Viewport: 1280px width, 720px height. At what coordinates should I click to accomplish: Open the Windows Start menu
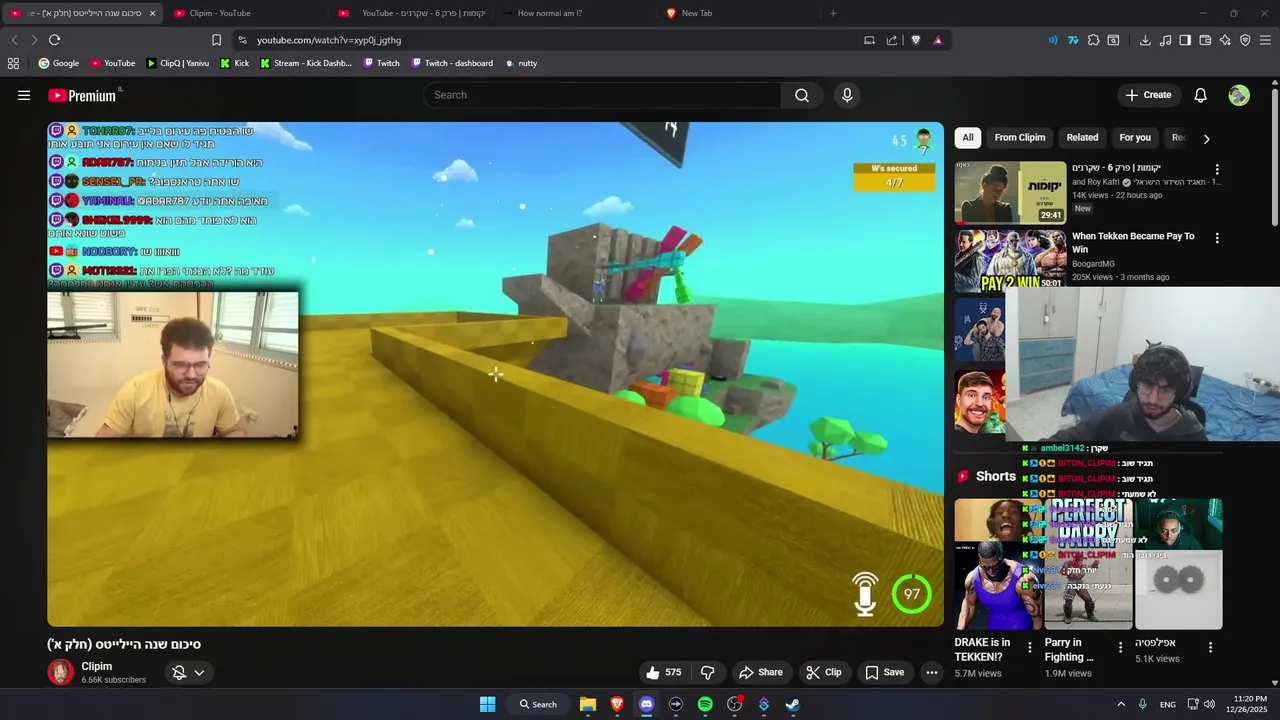click(487, 704)
